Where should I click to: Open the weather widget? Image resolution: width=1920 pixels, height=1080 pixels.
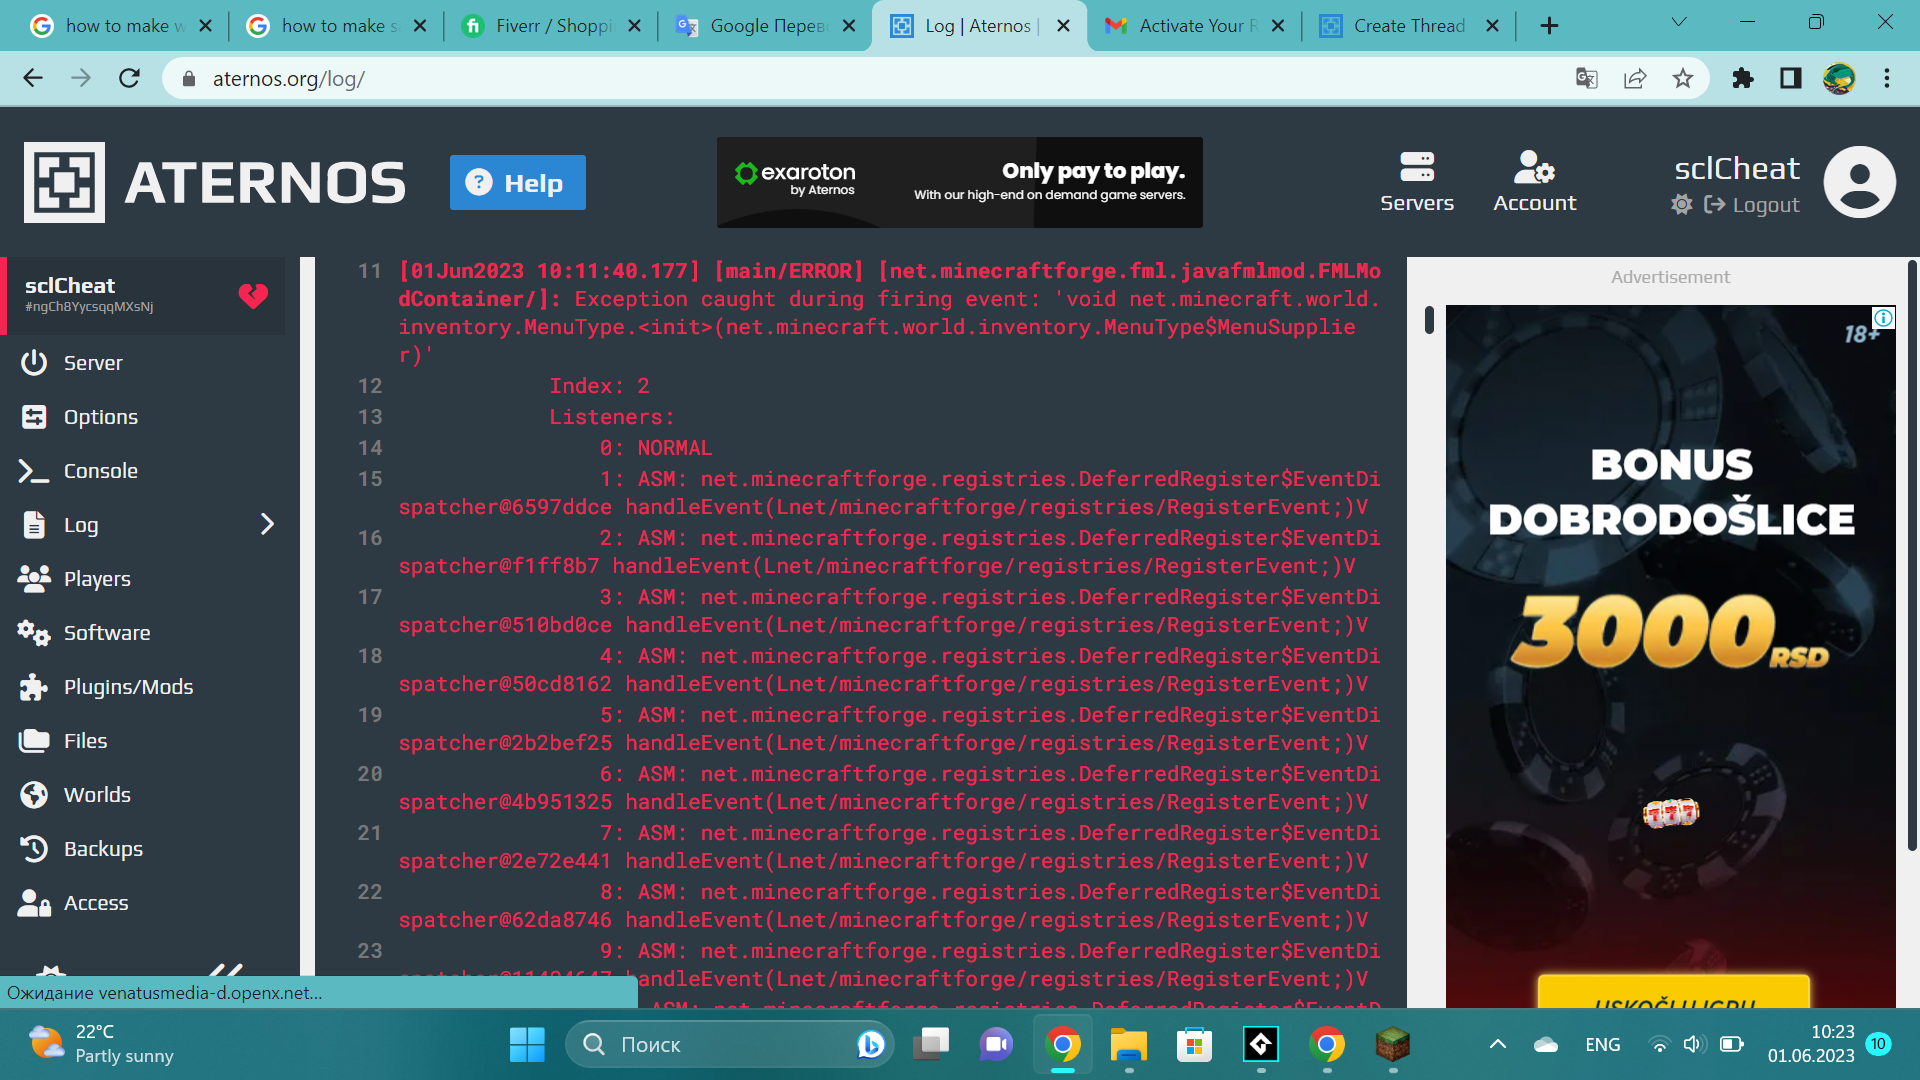coord(102,1045)
